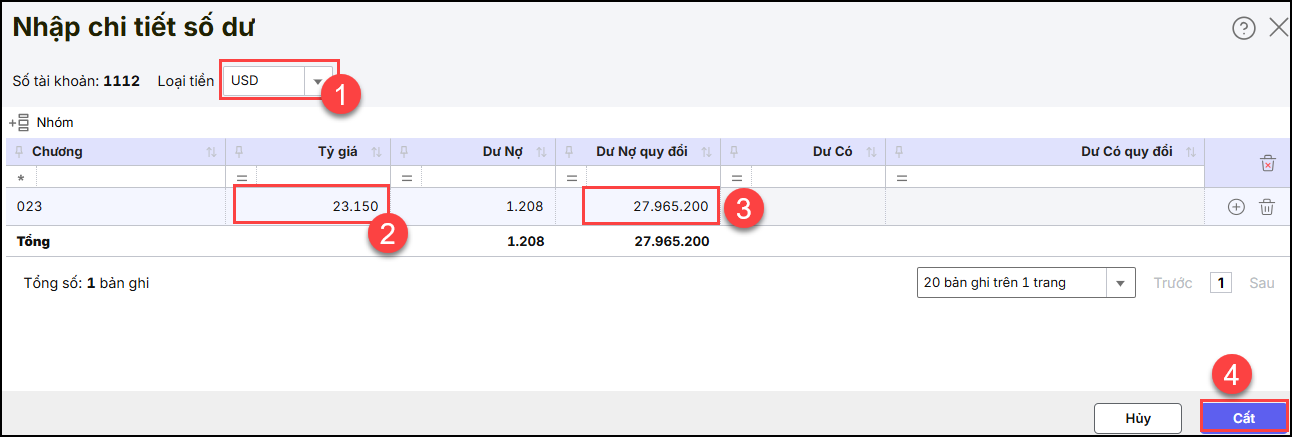Delete row 023 with trash icon
This screenshot has width=1292, height=437.
pos(1266,207)
